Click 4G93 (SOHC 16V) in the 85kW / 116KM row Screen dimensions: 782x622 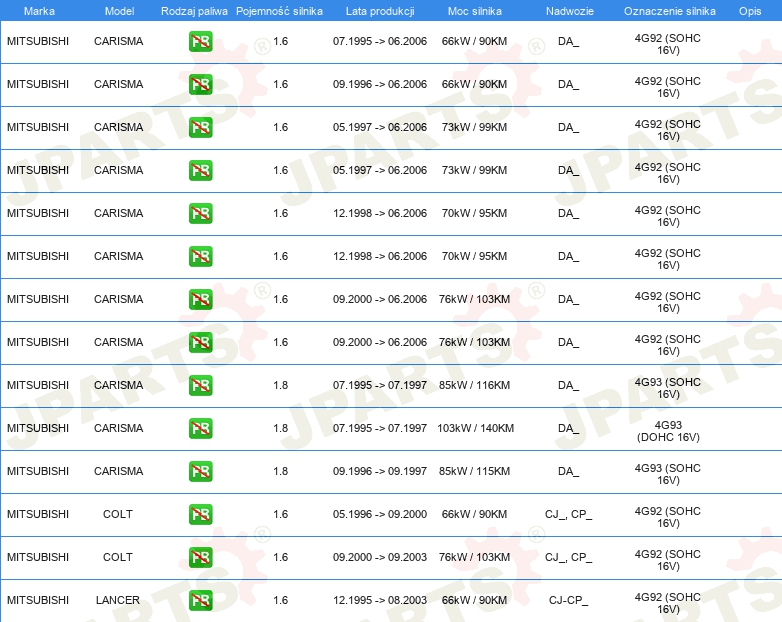pos(668,389)
